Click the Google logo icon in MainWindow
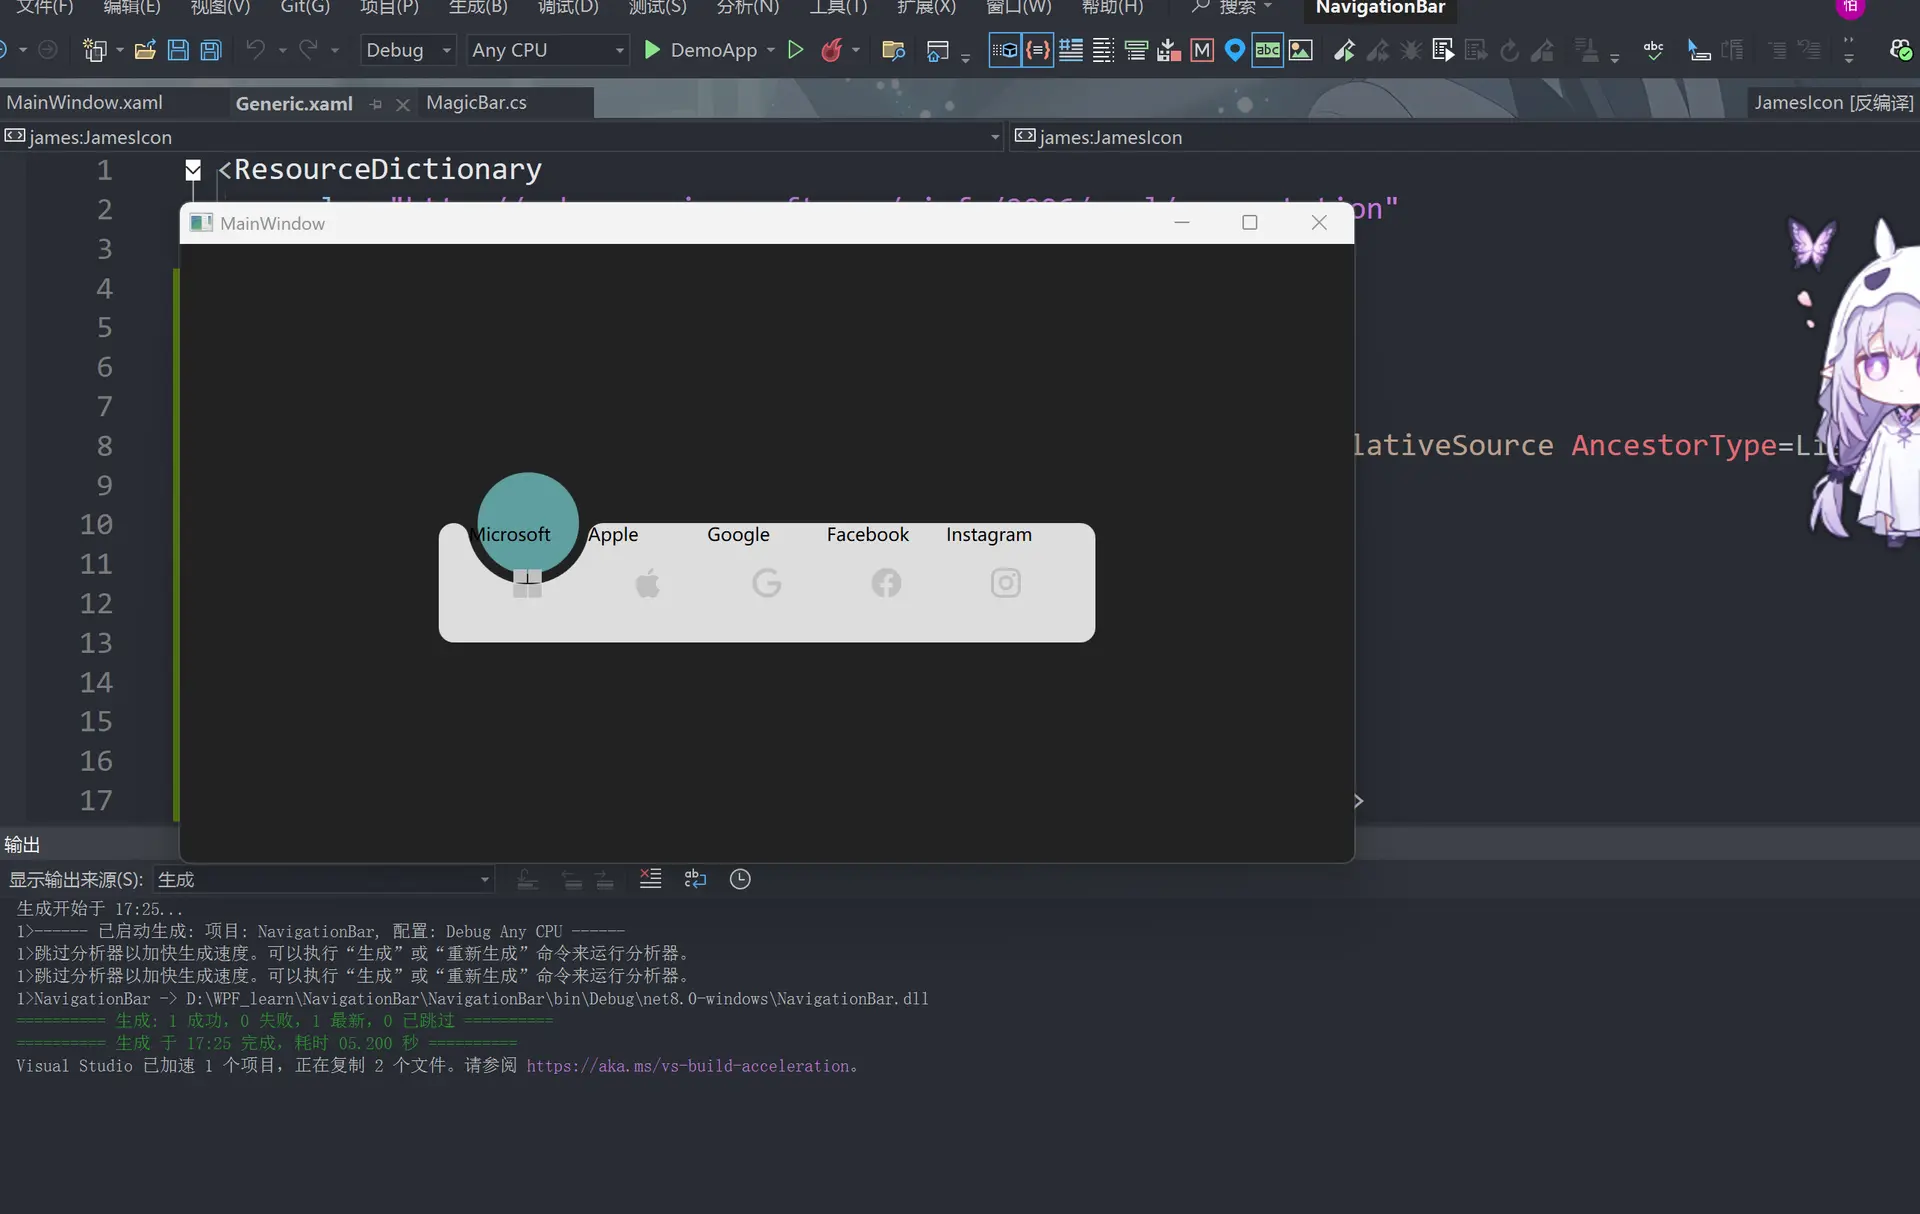The image size is (1920, 1214). (767, 583)
